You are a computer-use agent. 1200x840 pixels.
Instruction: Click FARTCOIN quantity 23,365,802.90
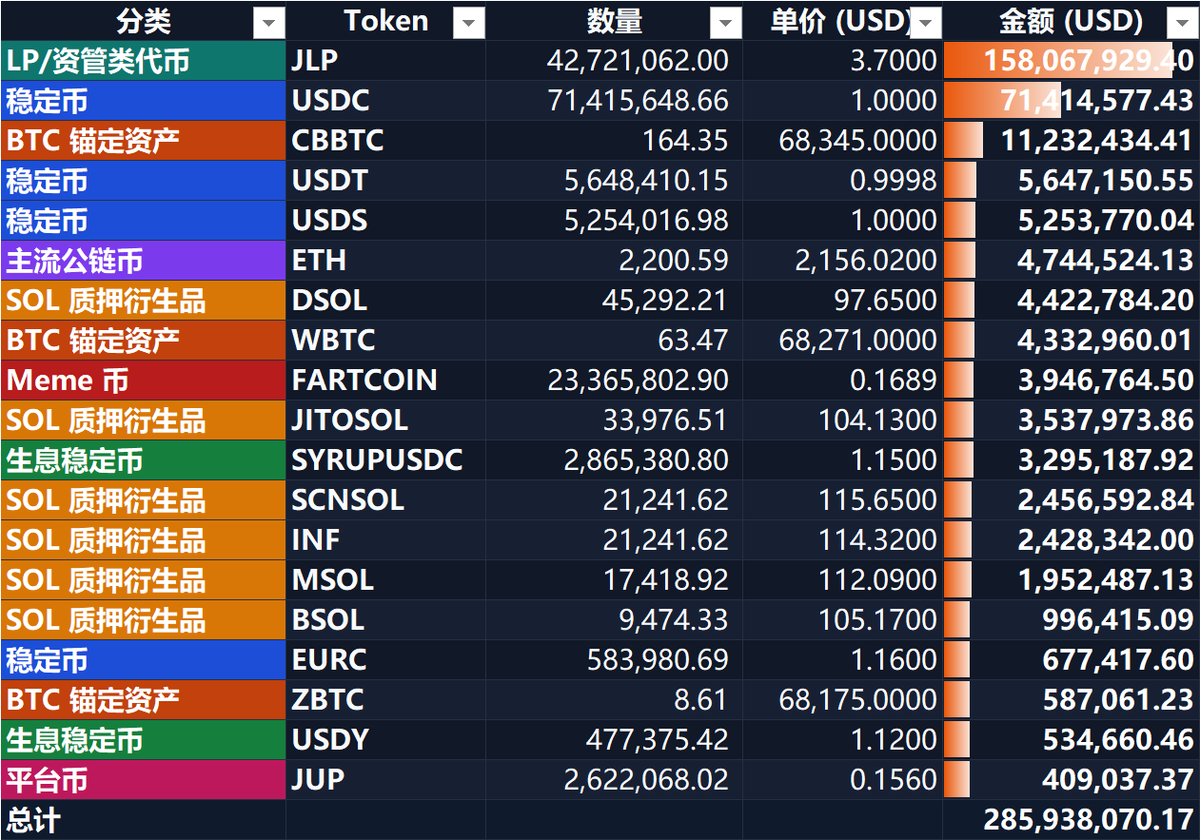click(x=614, y=380)
